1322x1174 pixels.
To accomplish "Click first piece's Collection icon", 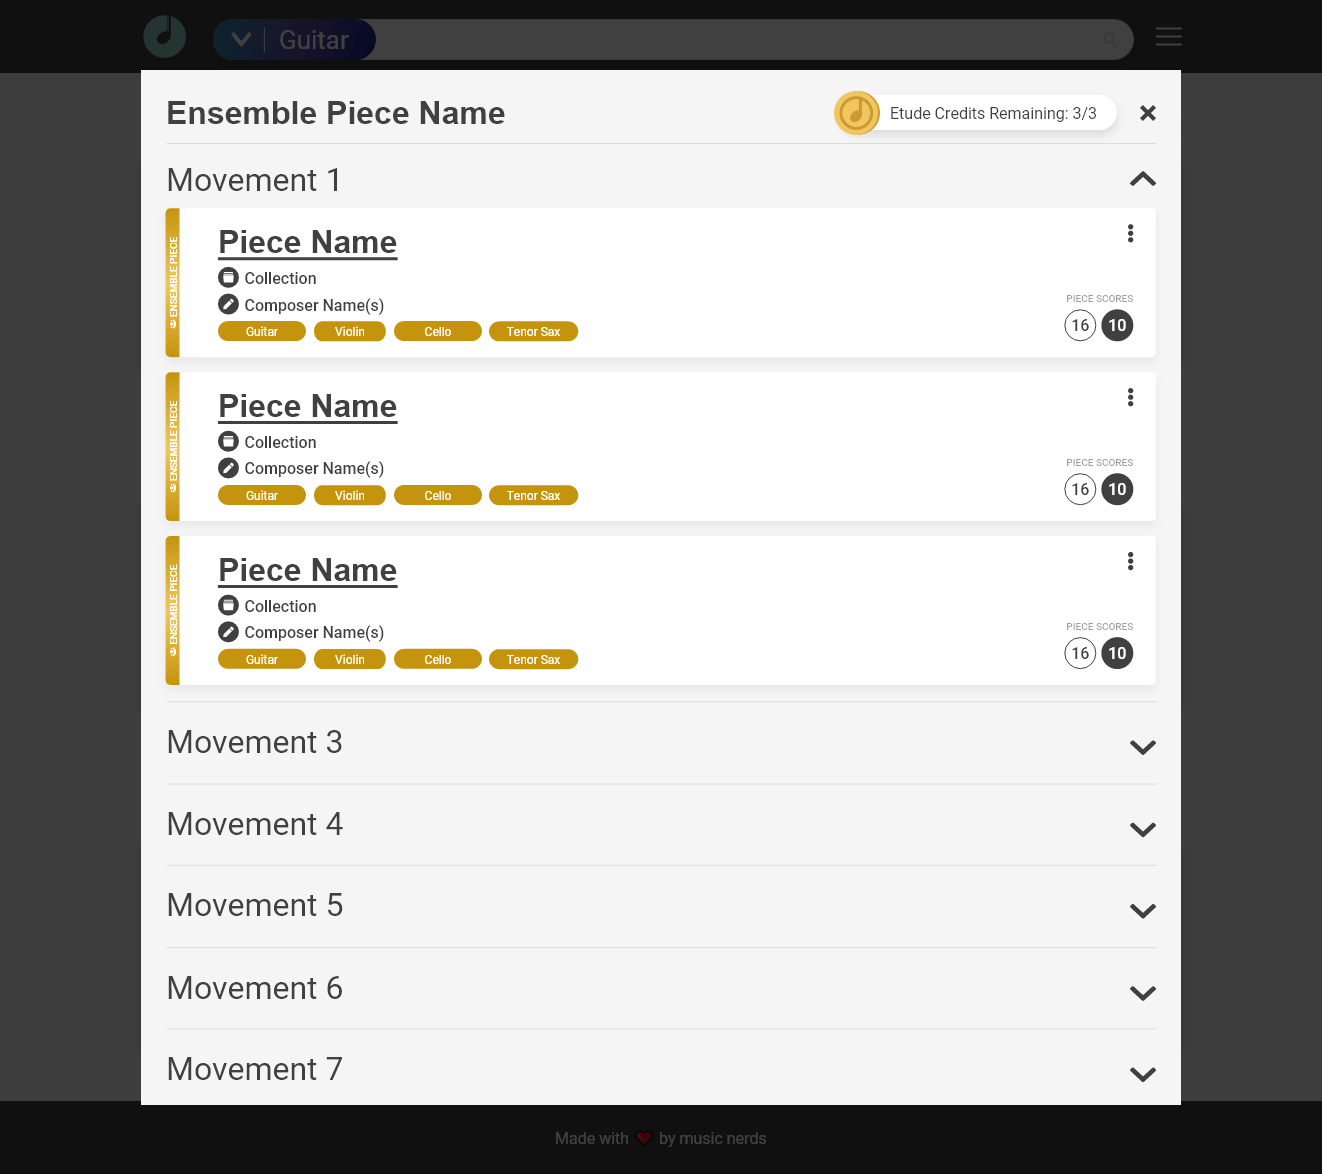I will tap(229, 278).
